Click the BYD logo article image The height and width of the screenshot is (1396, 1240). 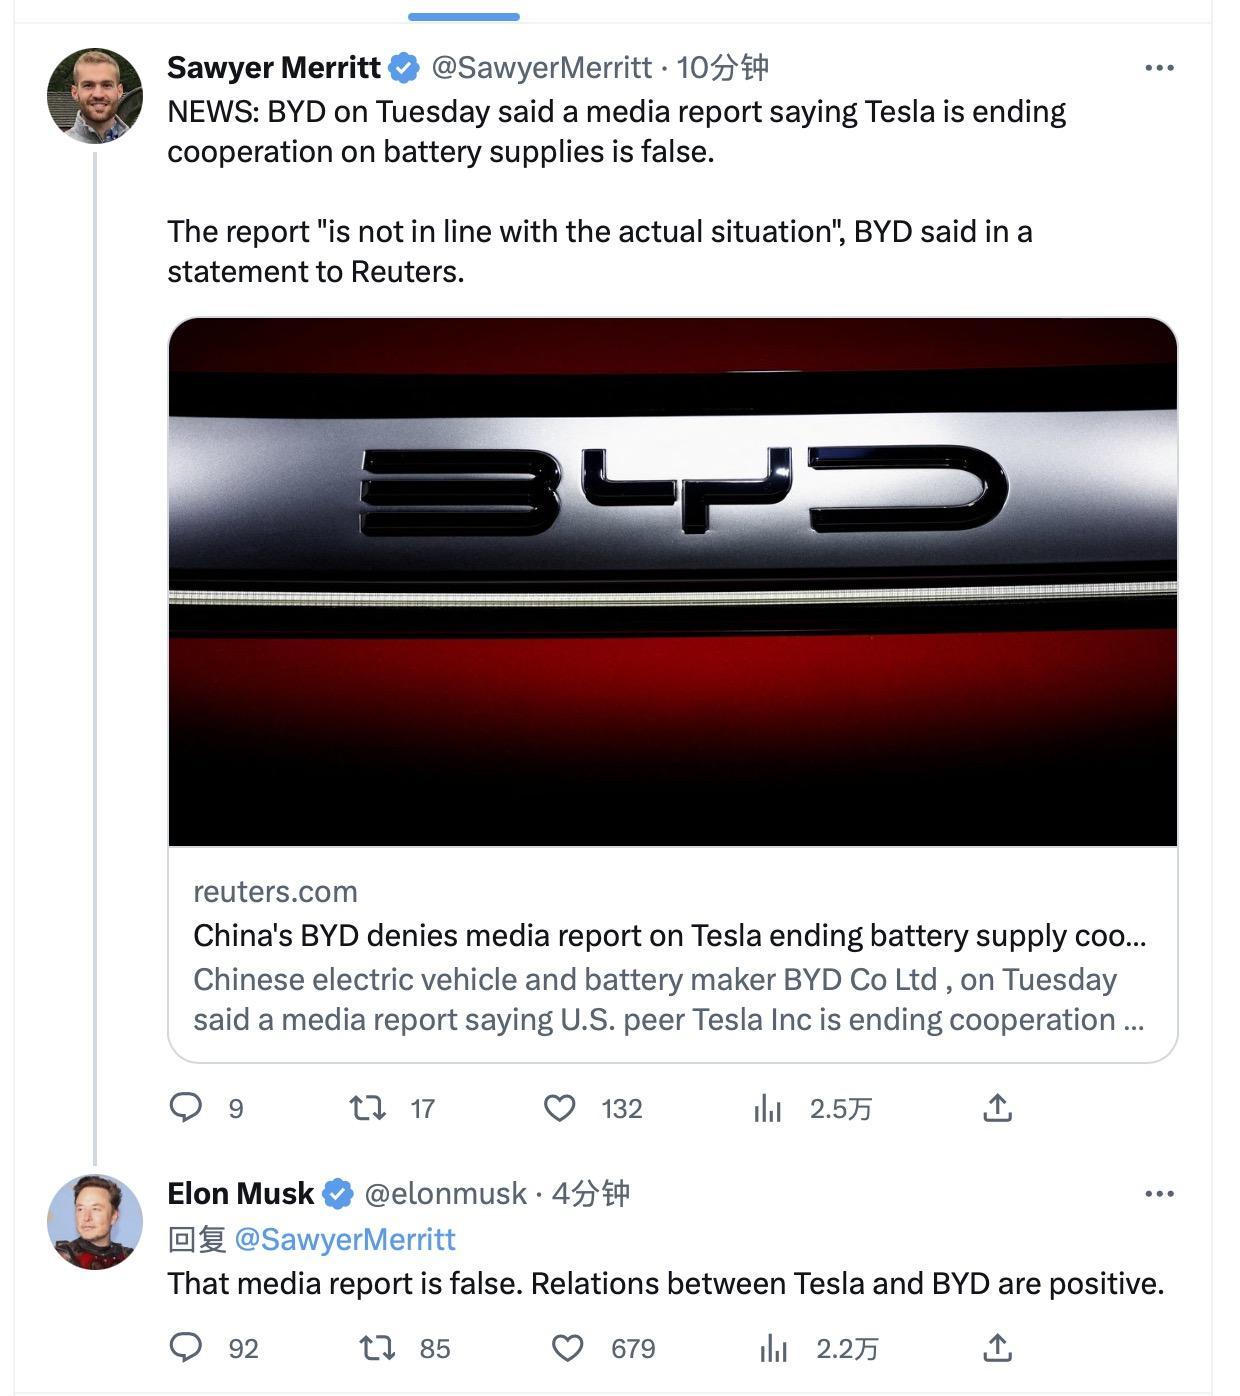pos(672,582)
